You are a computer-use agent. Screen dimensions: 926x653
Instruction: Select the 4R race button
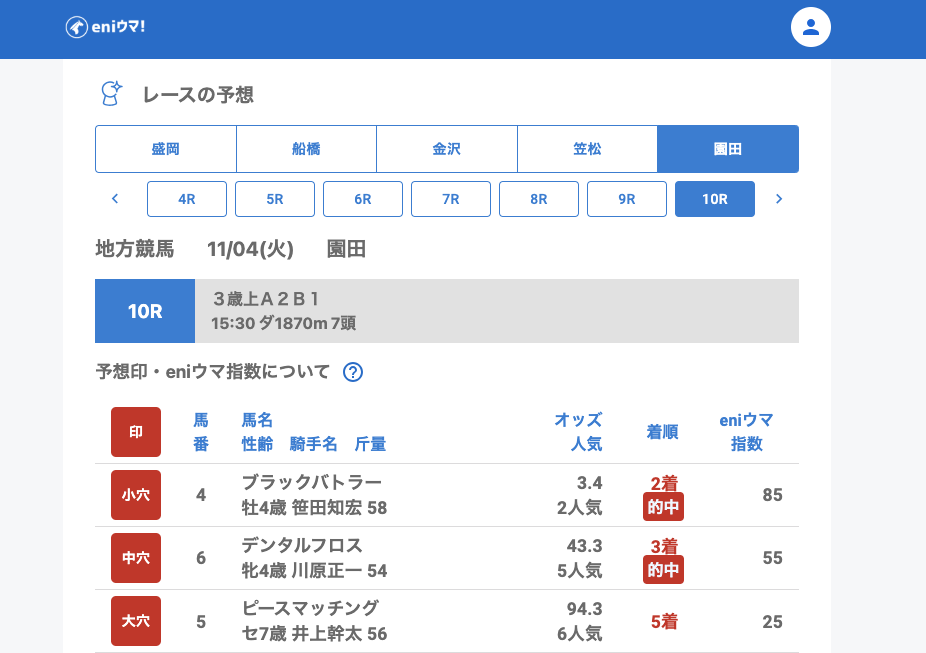[x=187, y=199]
